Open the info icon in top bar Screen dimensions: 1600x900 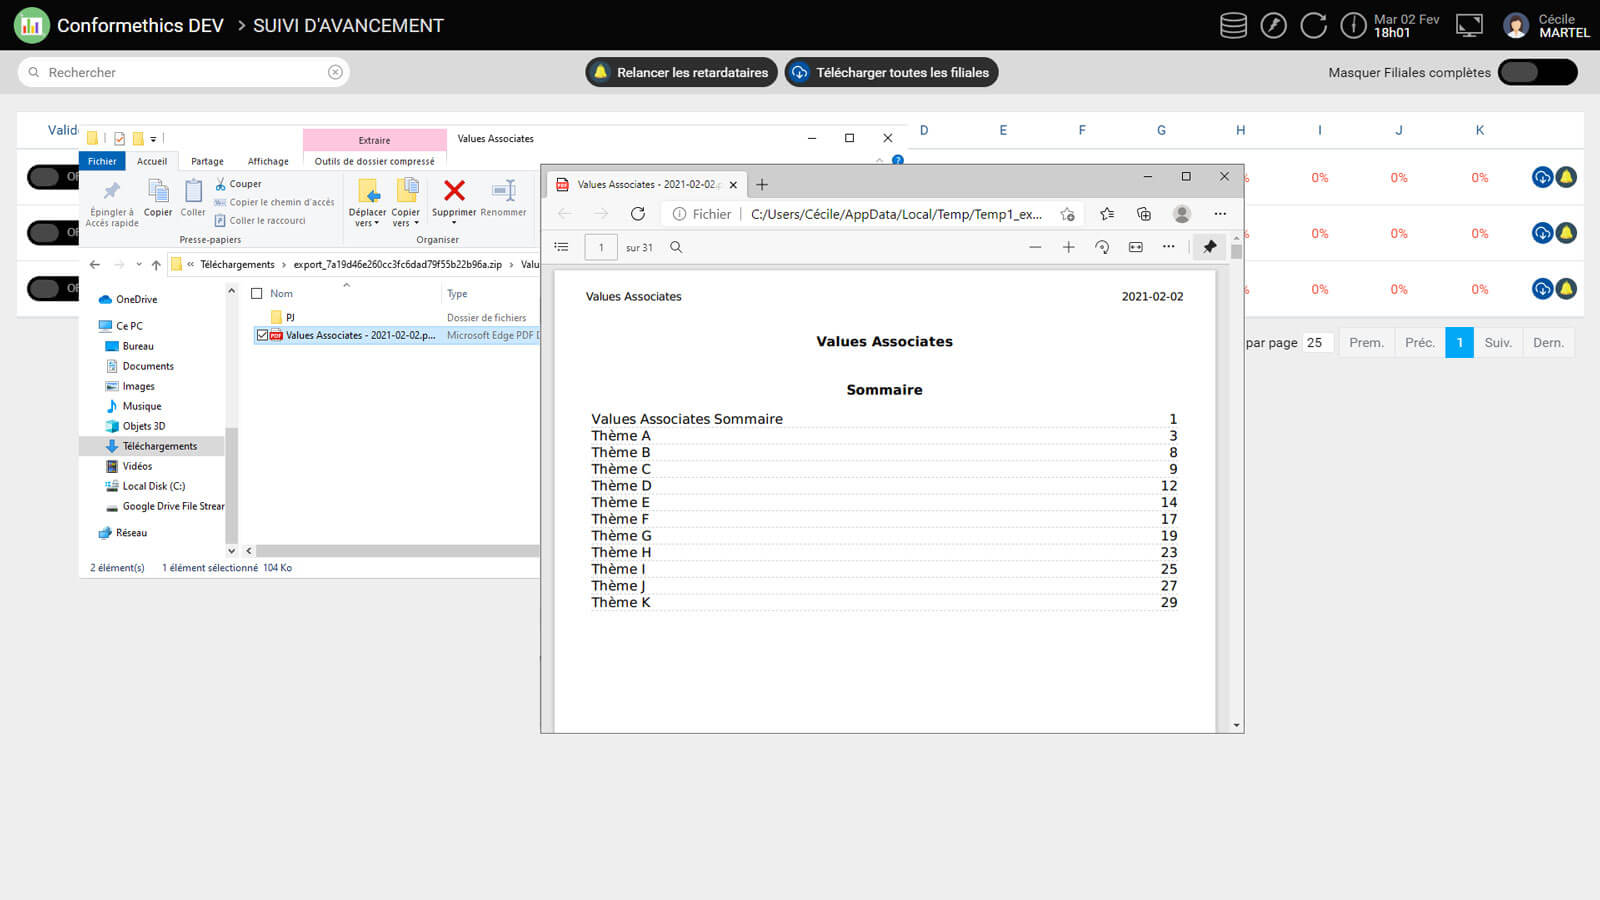[1353, 25]
